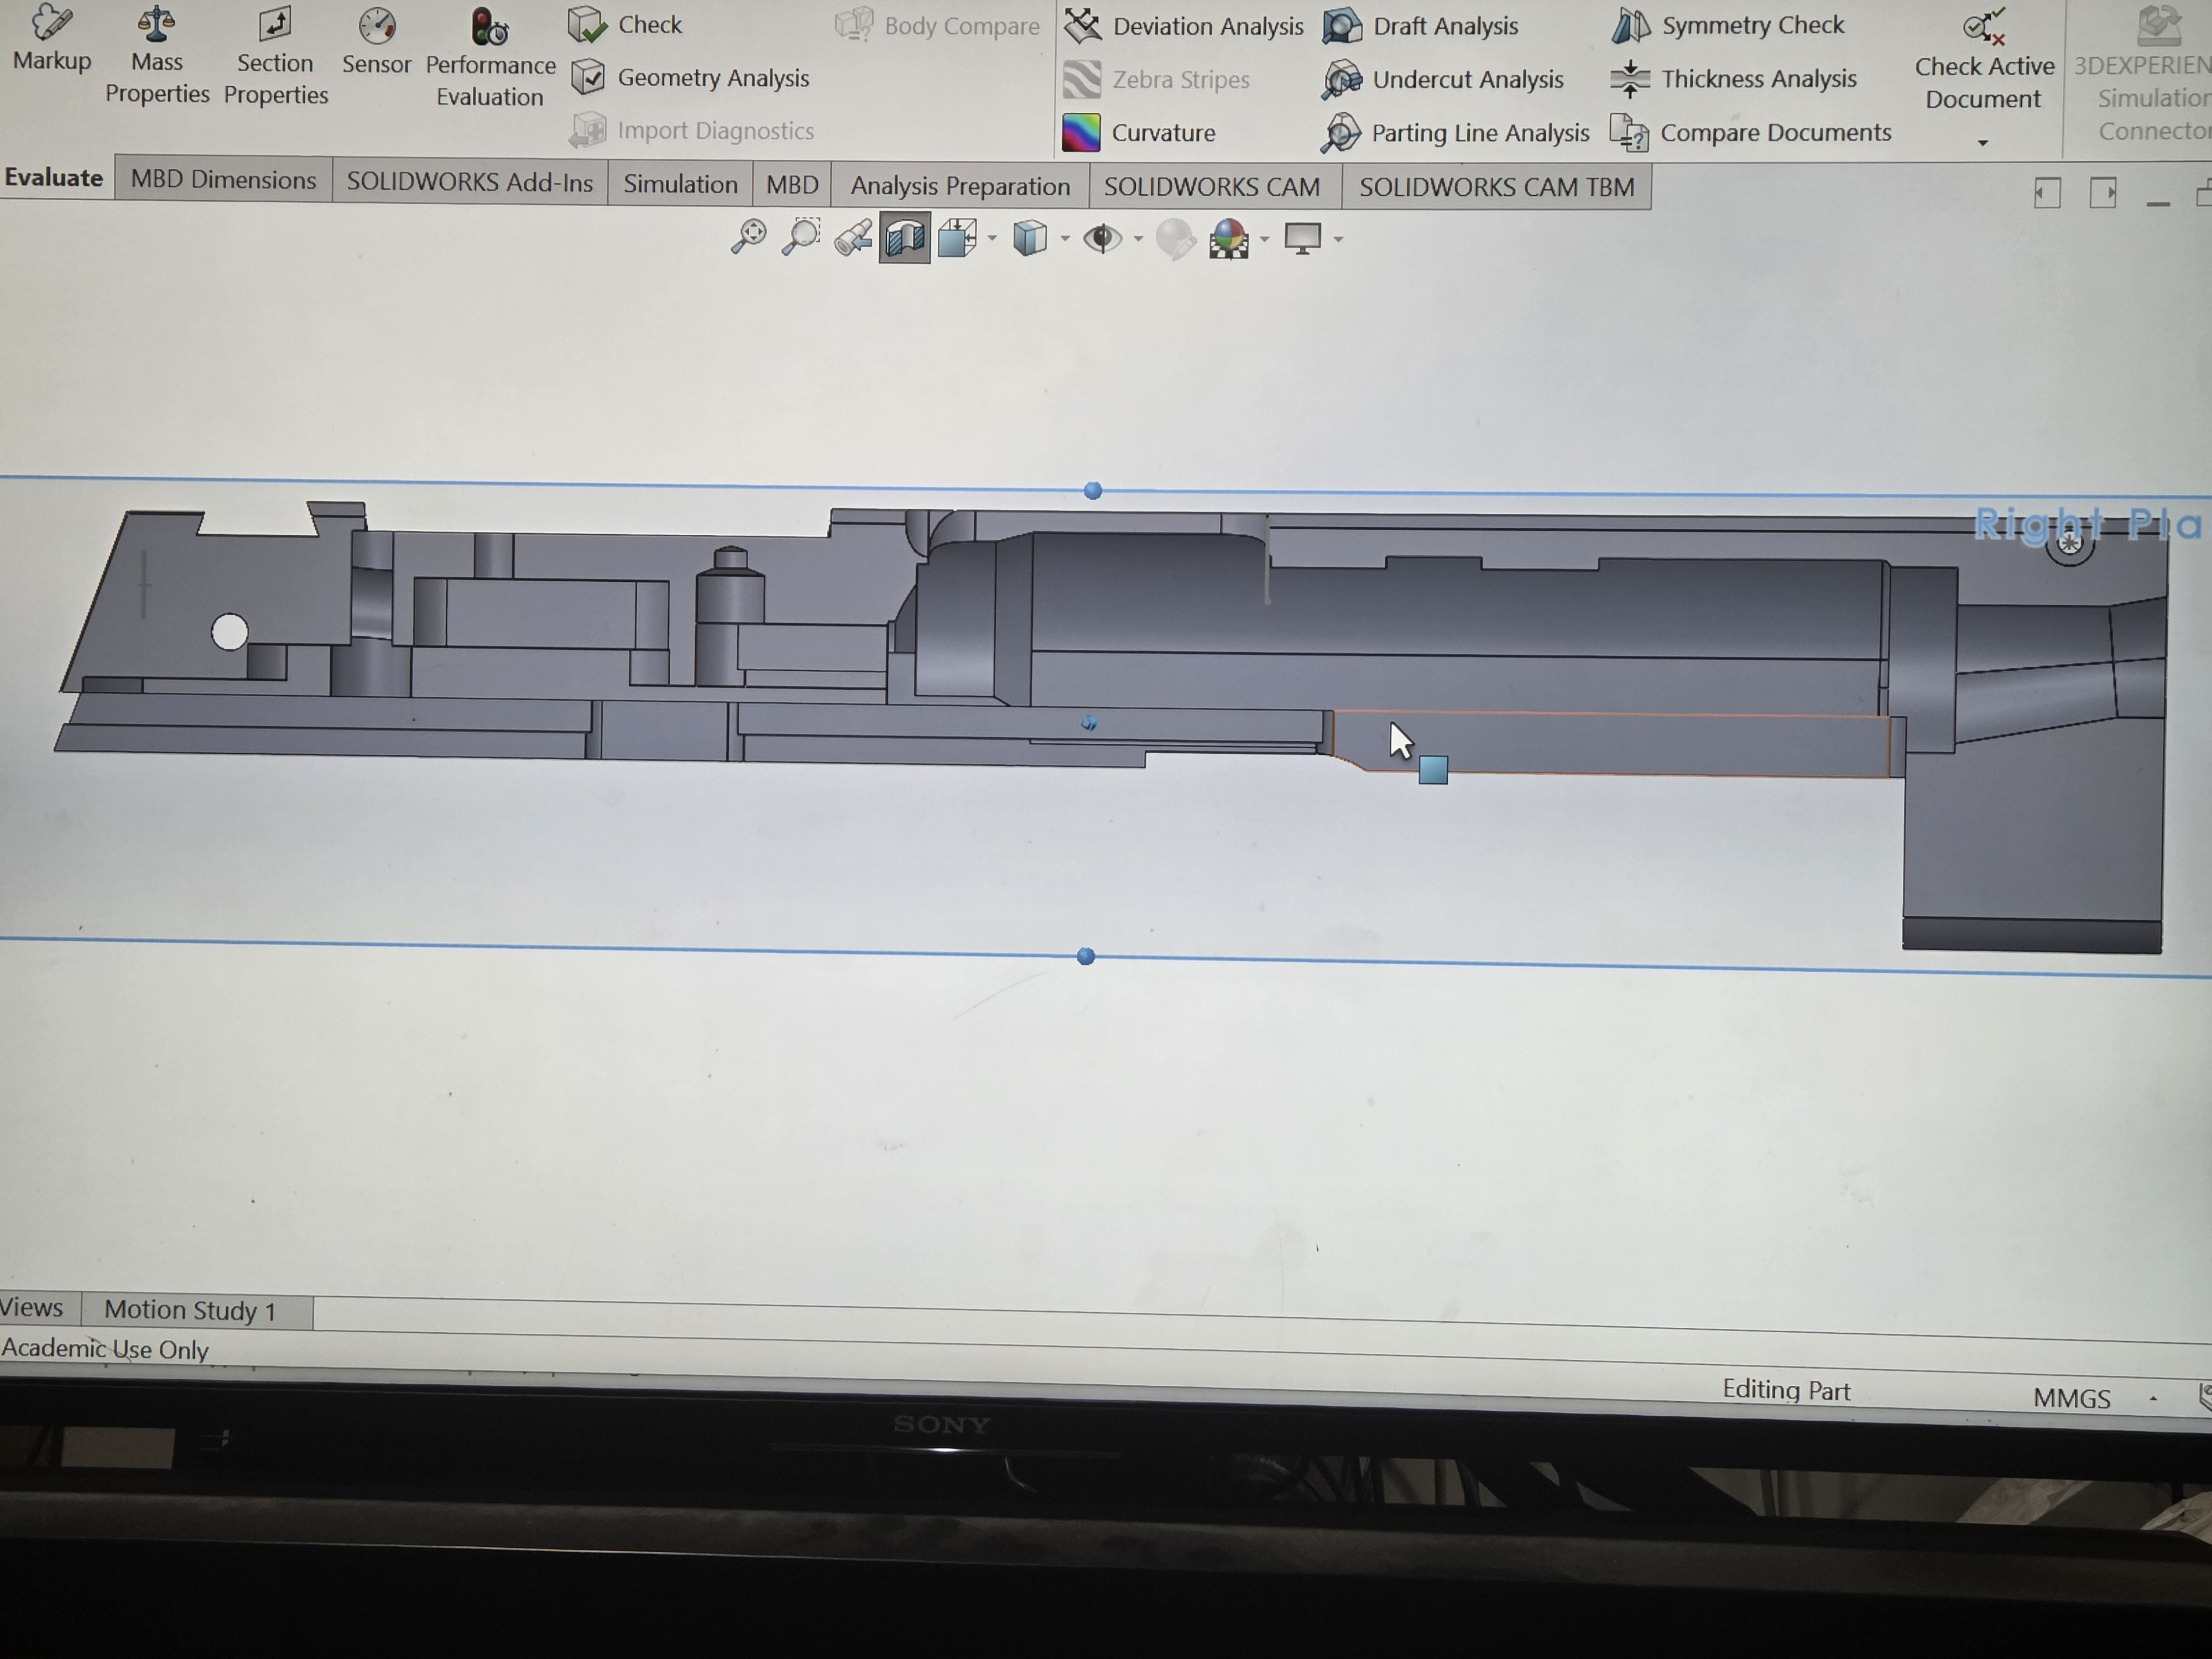
Task: Expand Hide/Show Items eye dropdown
Action: [1138, 239]
